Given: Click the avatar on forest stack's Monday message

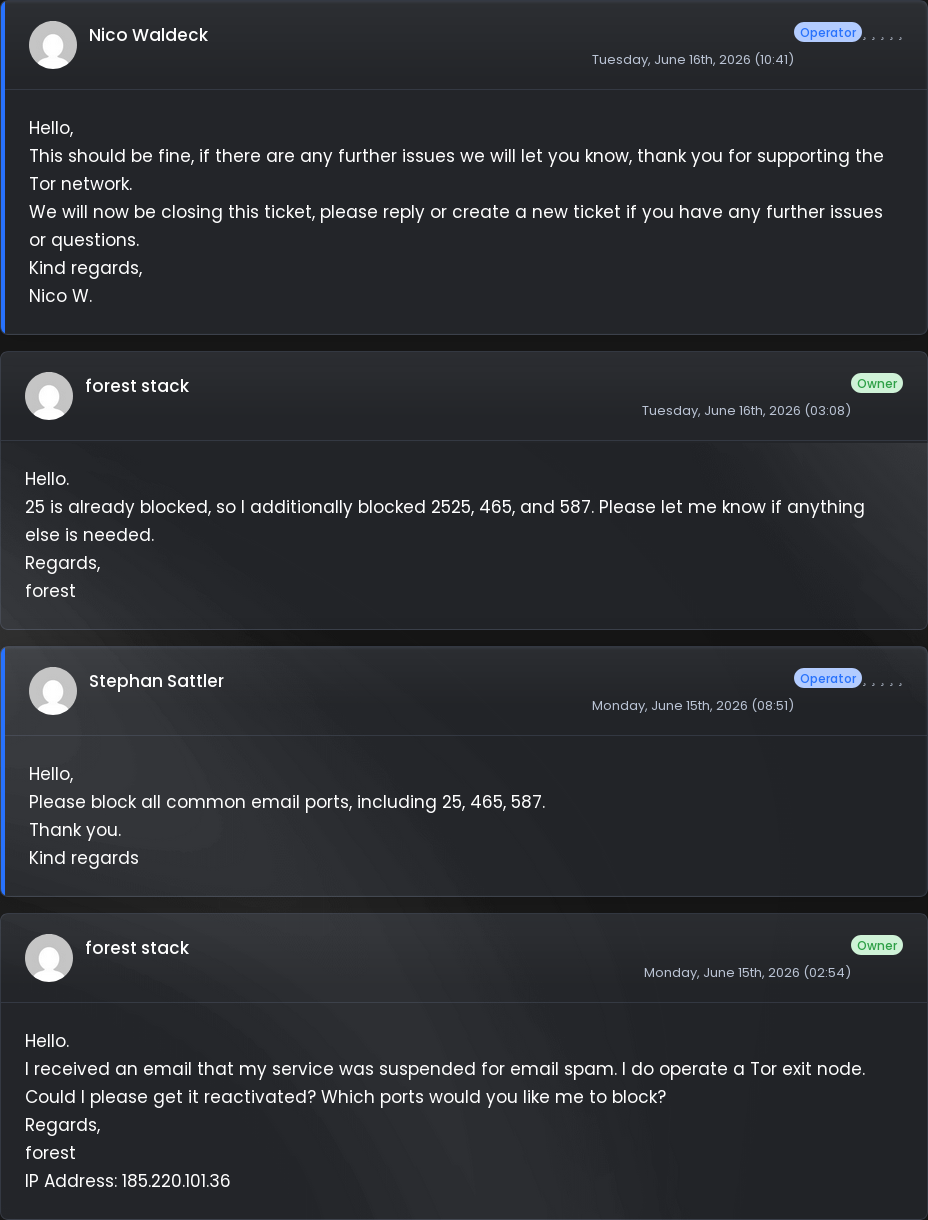Looking at the screenshot, I should (49, 958).
